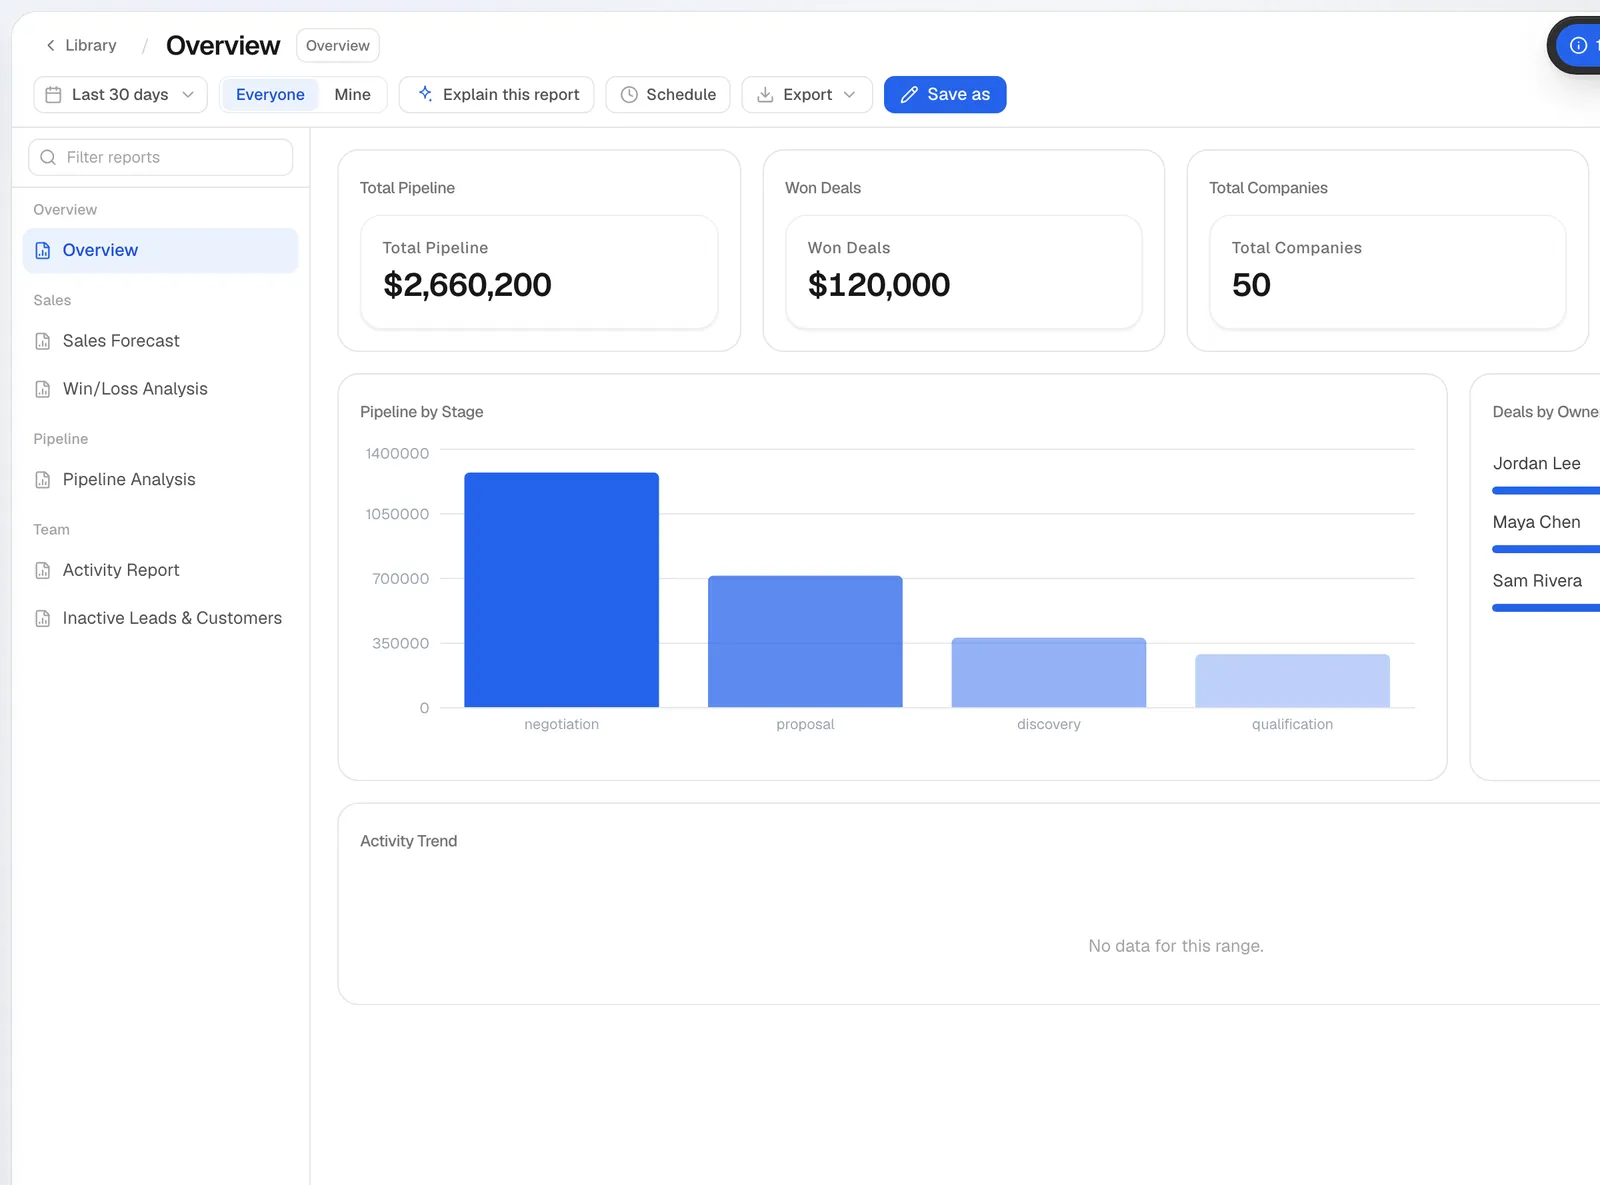This screenshot has width=1600, height=1185.
Task: Click the Overview report document icon in sidebar
Action: pyautogui.click(x=43, y=250)
